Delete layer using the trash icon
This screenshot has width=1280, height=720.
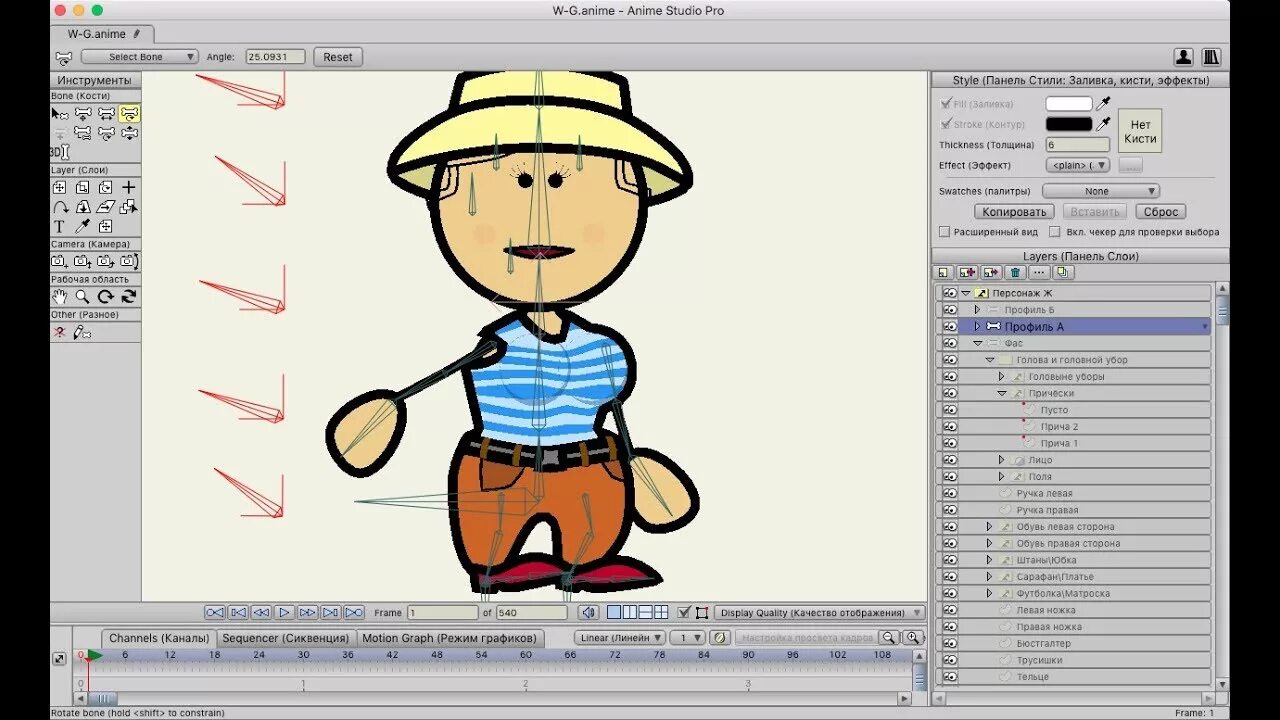click(1016, 272)
